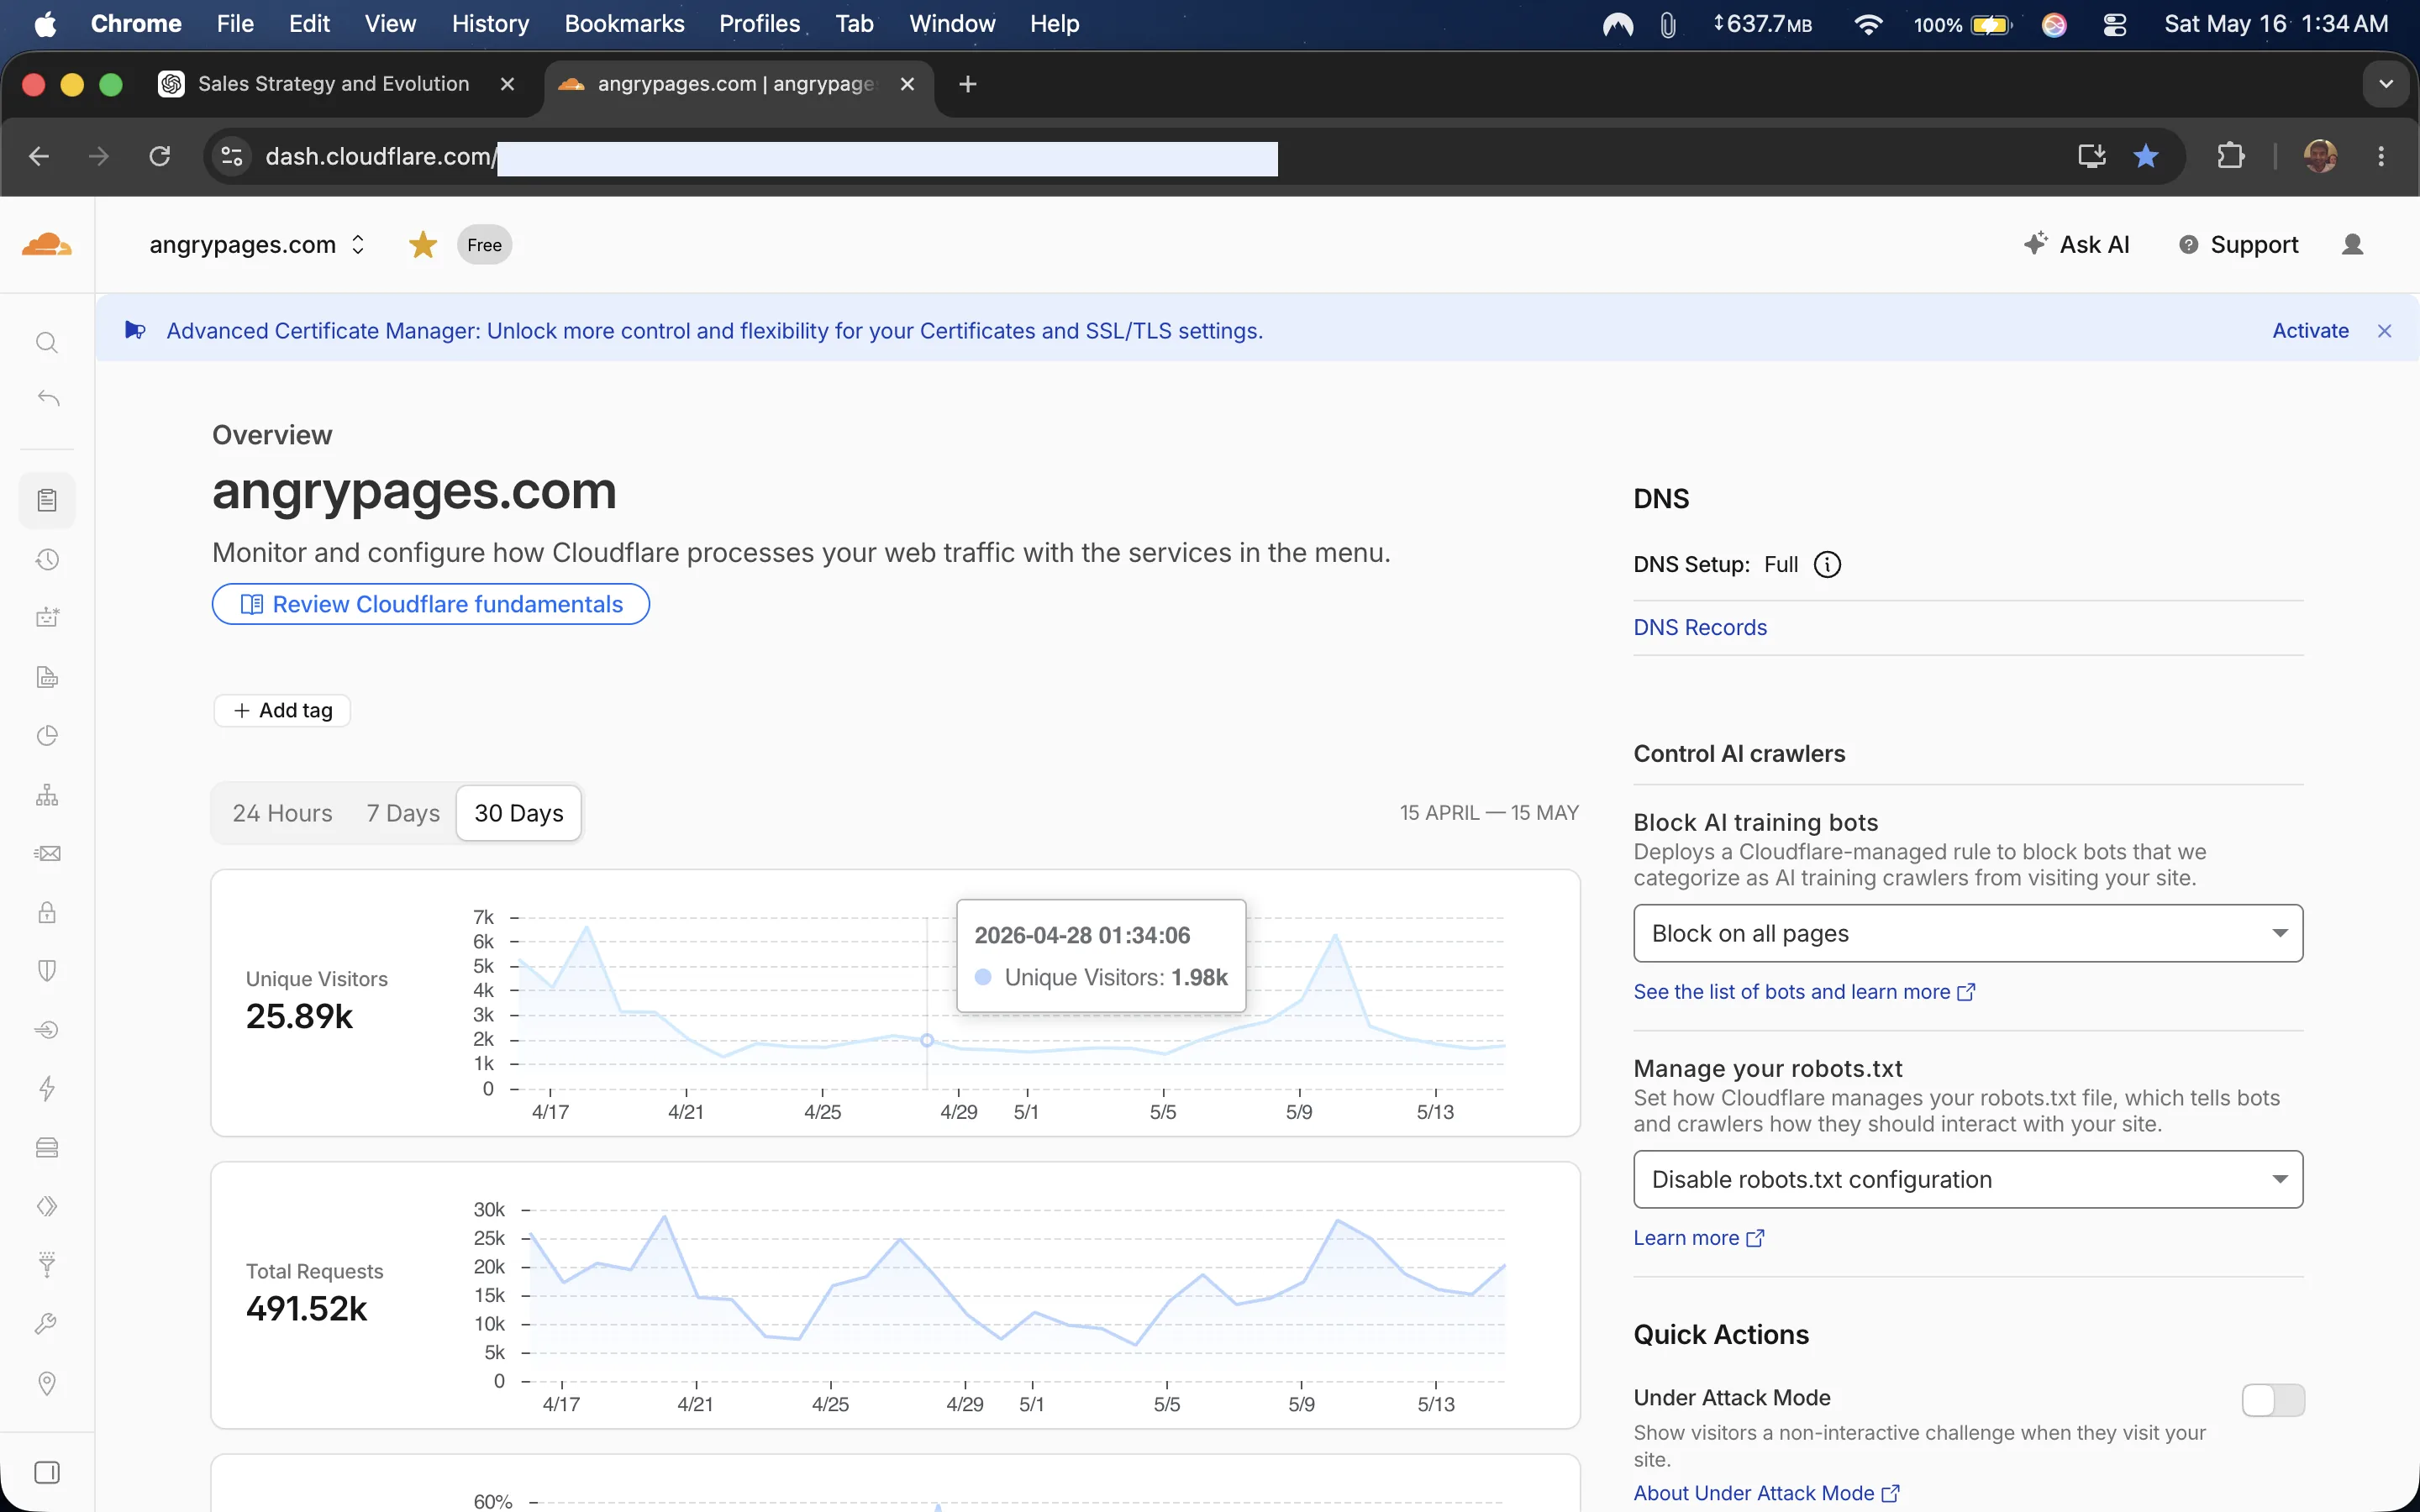Click Activate on the Certificate Manager banner
This screenshot has height=1512, width=2420.
(x=2310, y=330)
